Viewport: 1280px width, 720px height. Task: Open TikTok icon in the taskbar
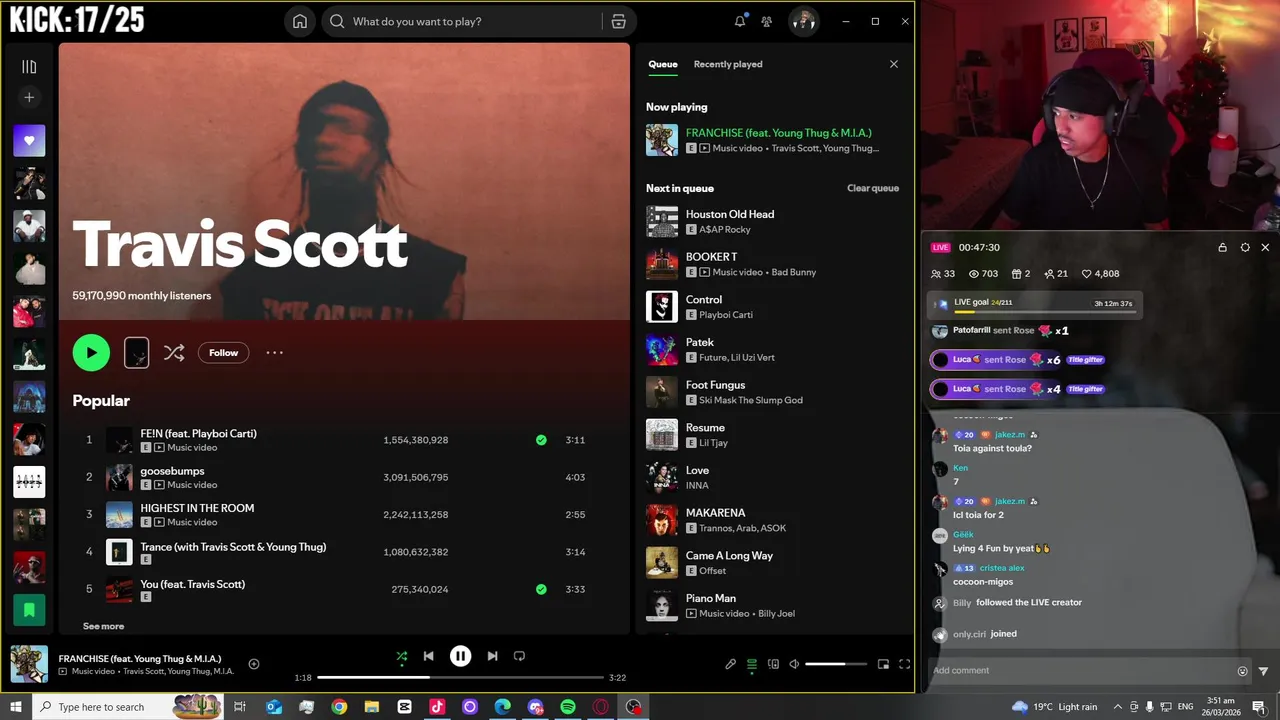coord(437,707)
